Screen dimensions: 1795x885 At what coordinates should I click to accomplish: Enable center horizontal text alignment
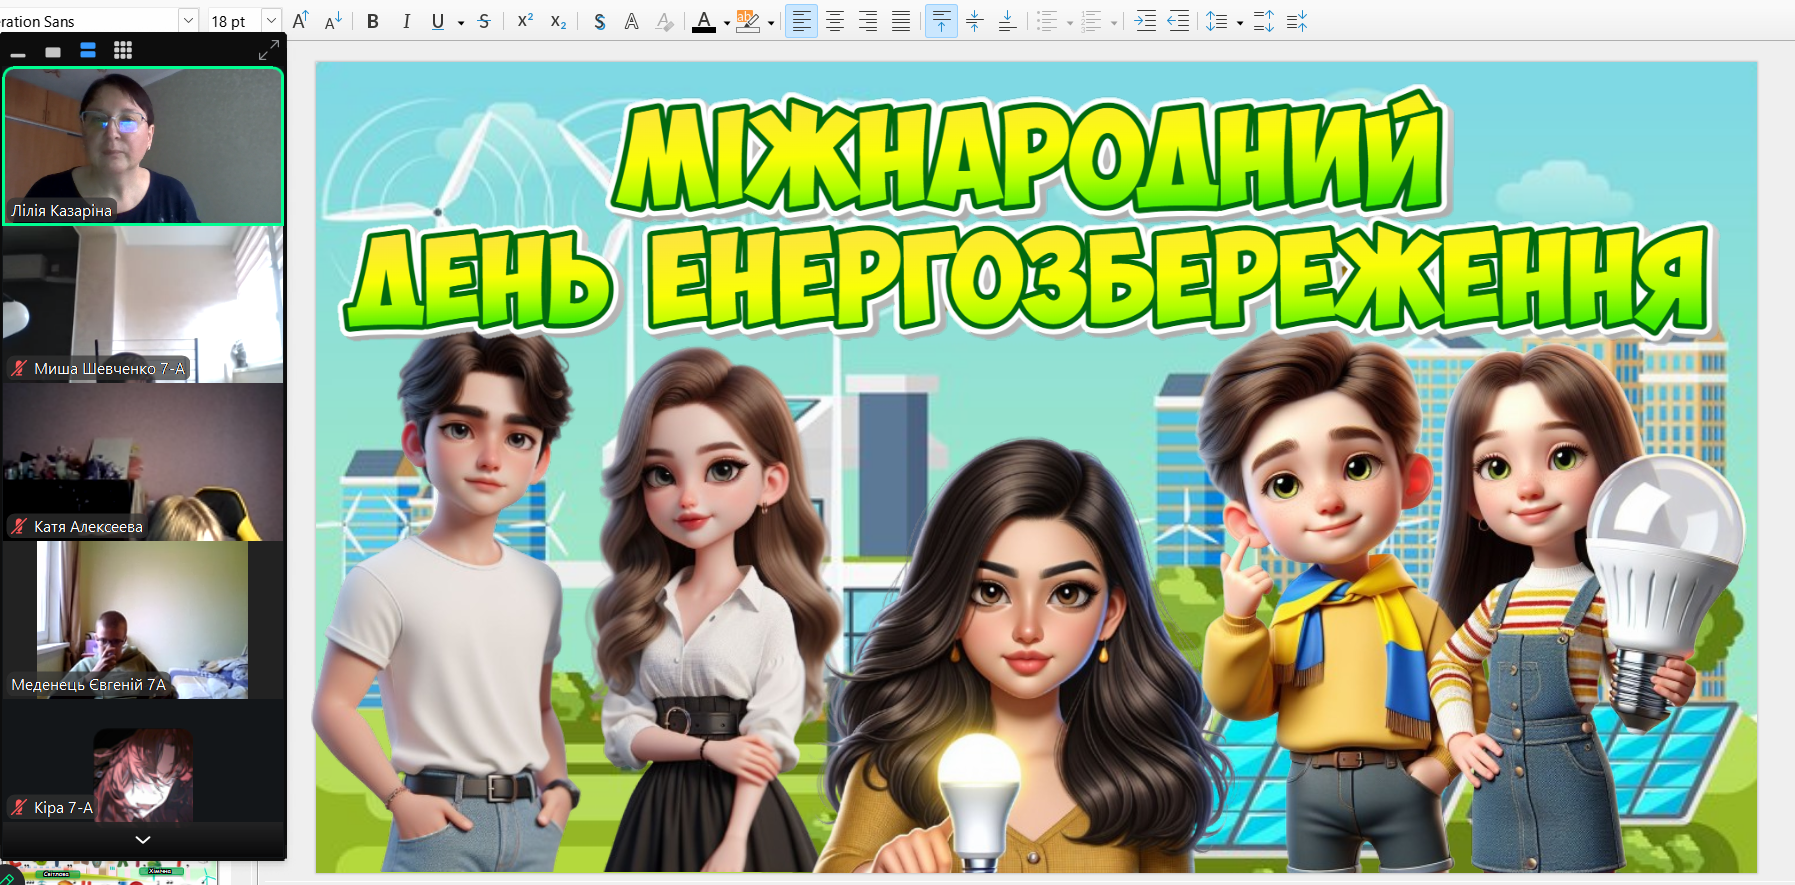pos(835,21)
